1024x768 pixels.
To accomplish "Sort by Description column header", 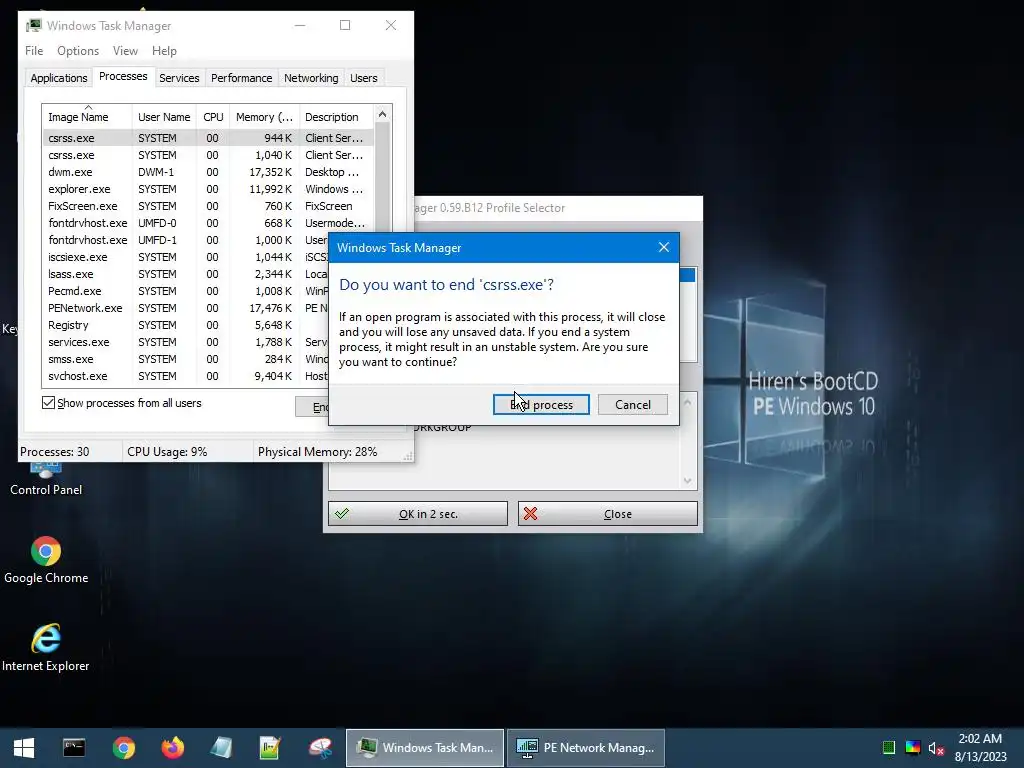I will coord(336,117).
